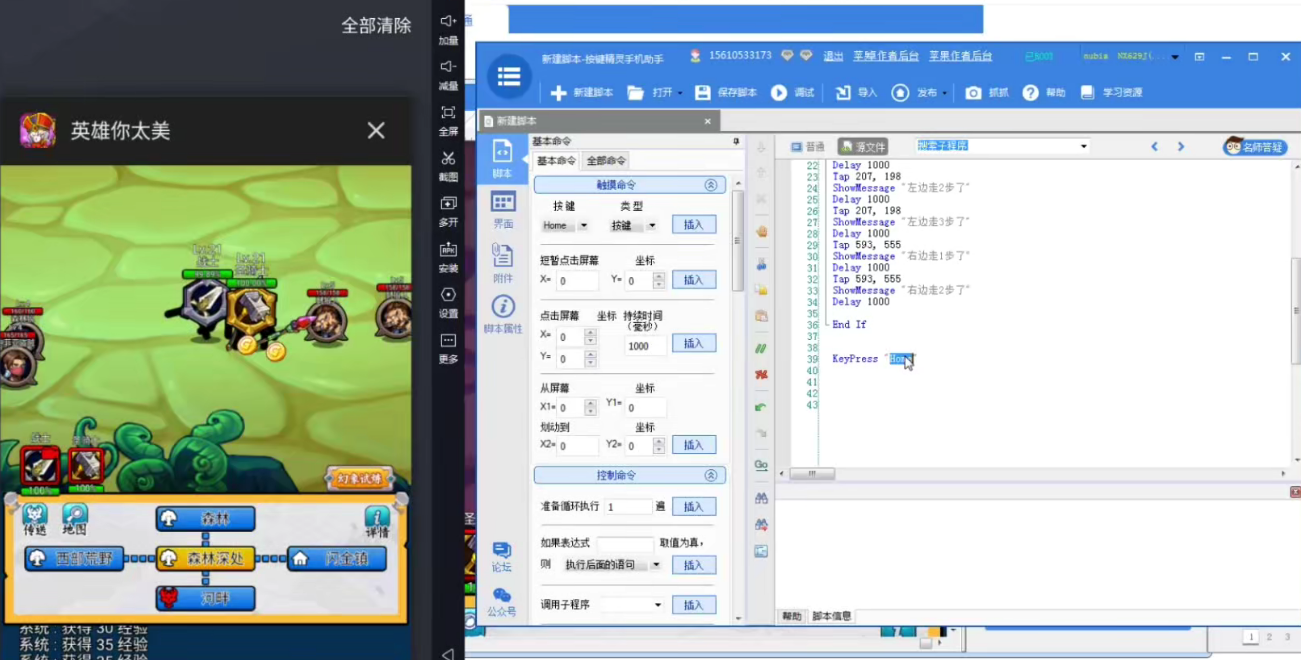Open the Home key dropdown

[583, 225]
